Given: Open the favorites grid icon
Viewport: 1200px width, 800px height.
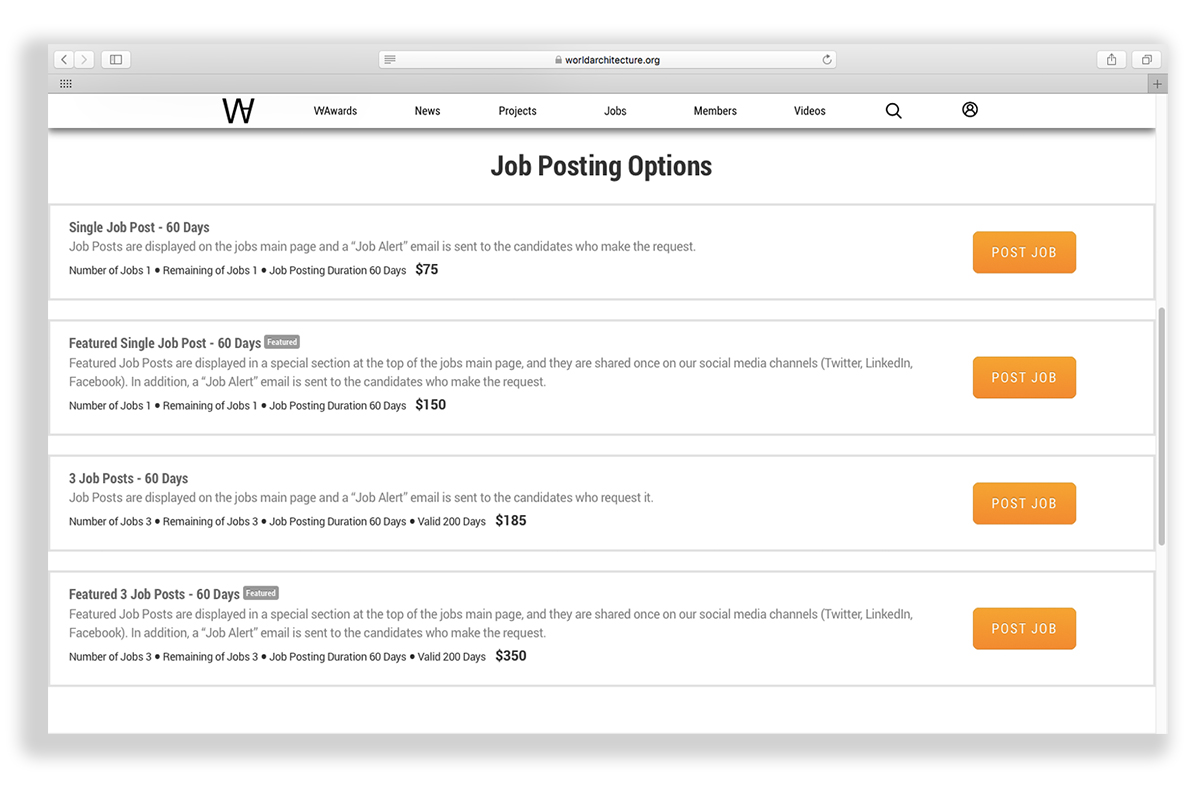Looking at the screenshot, I should pos(65,84).
